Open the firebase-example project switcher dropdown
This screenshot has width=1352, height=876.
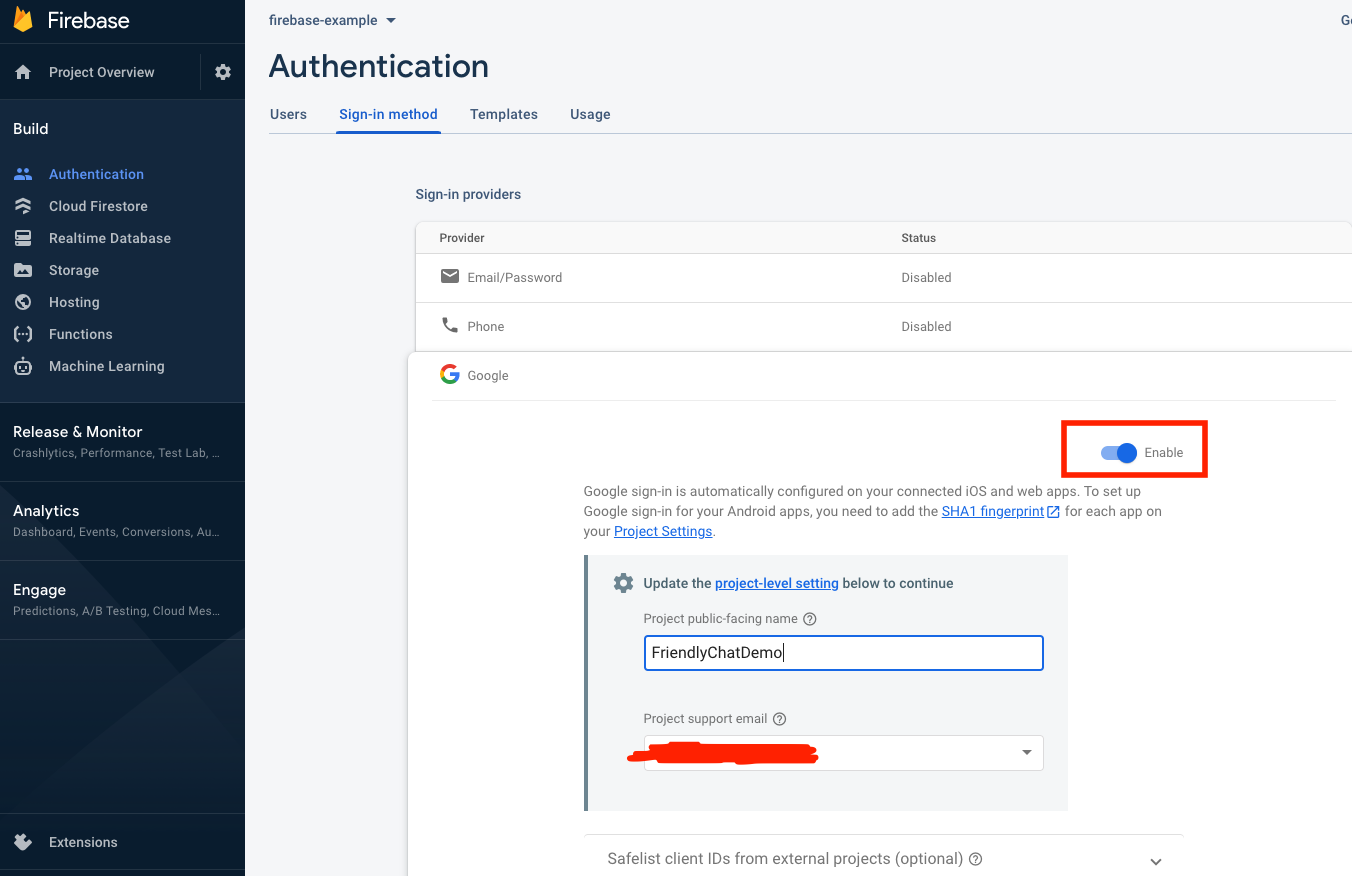point(333,20)
